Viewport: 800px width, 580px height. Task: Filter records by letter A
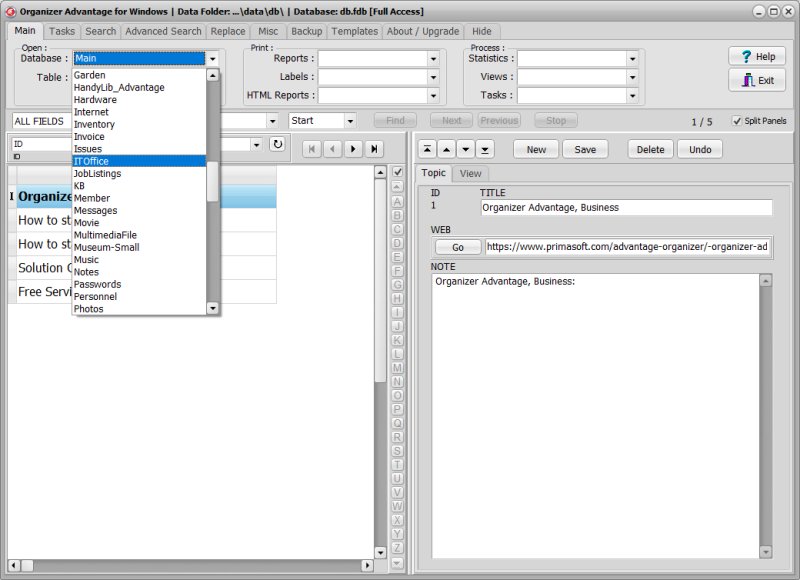click(397, 201)
